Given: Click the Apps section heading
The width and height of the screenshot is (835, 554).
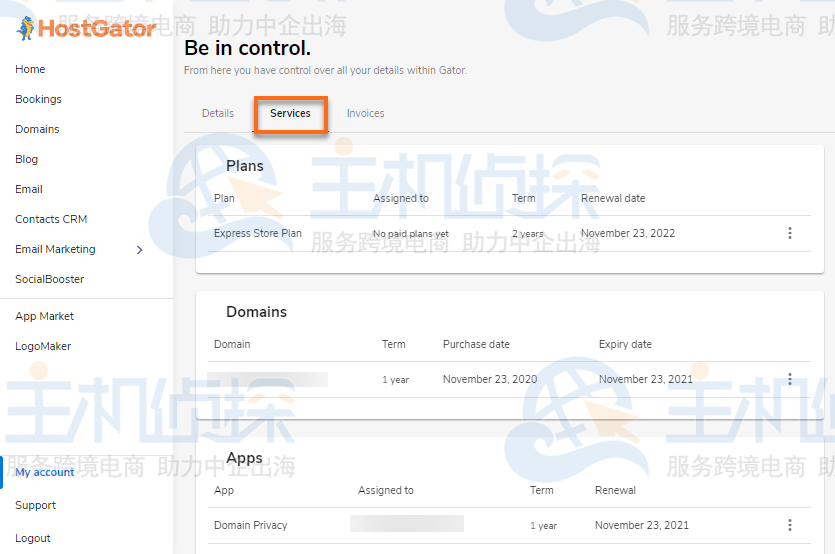Looking at the screenshot, I should coord(244,458).
